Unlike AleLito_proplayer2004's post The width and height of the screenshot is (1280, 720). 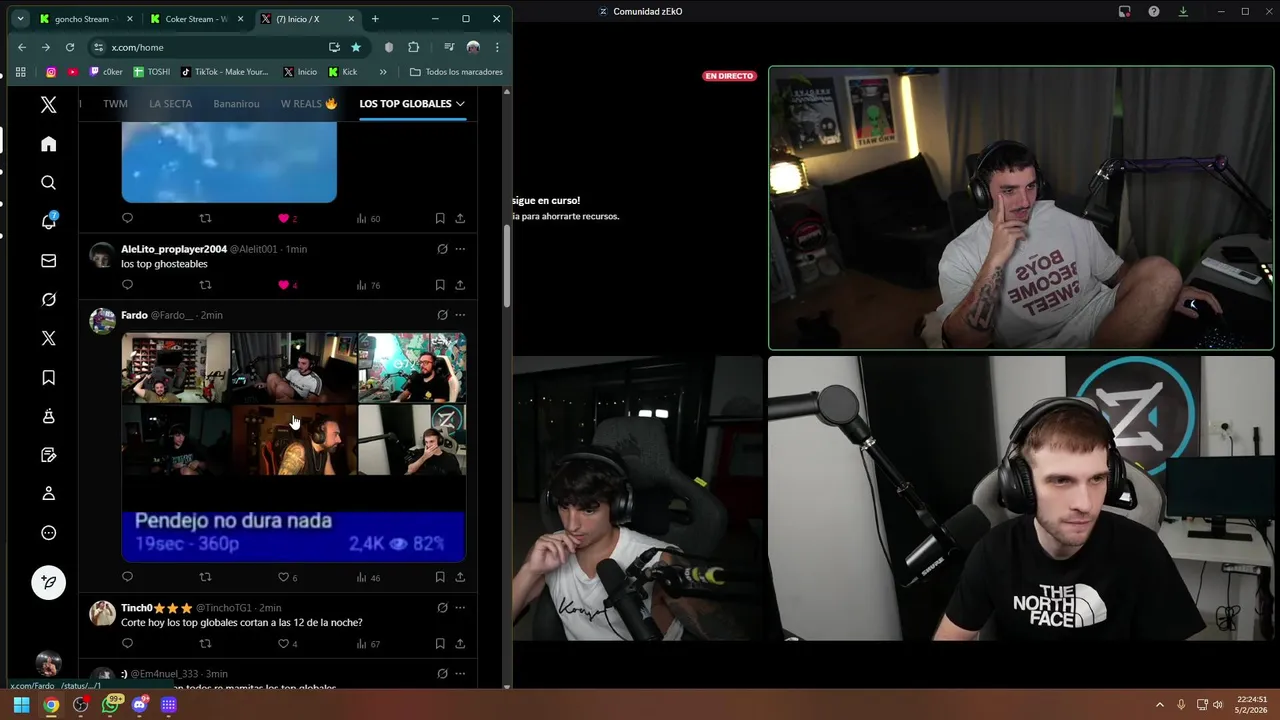point(283,285)
